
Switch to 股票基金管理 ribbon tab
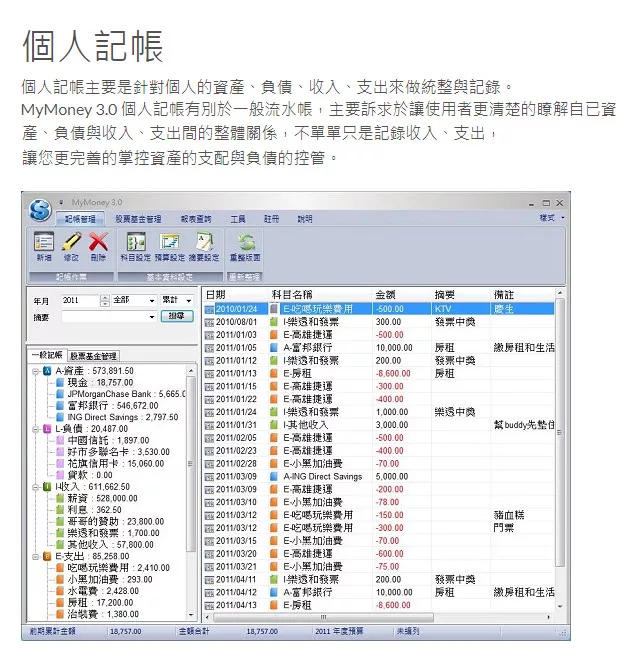(138, 218)
